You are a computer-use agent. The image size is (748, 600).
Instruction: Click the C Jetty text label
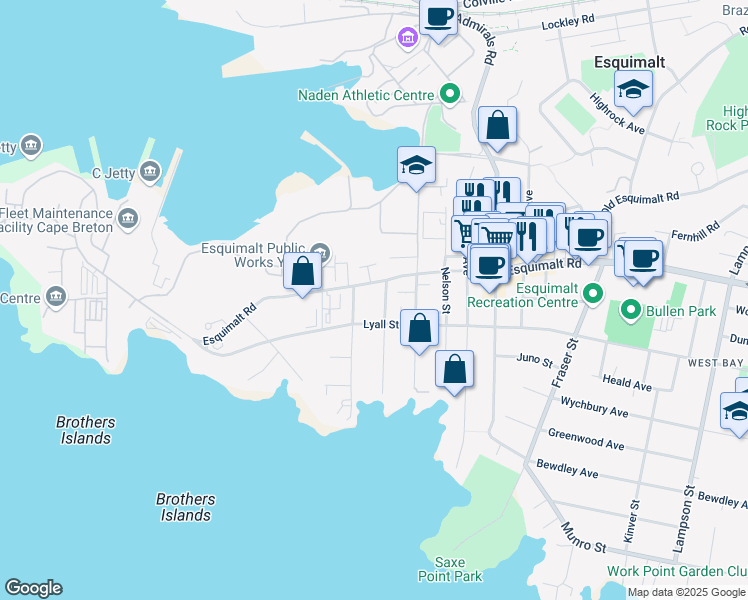114,173
